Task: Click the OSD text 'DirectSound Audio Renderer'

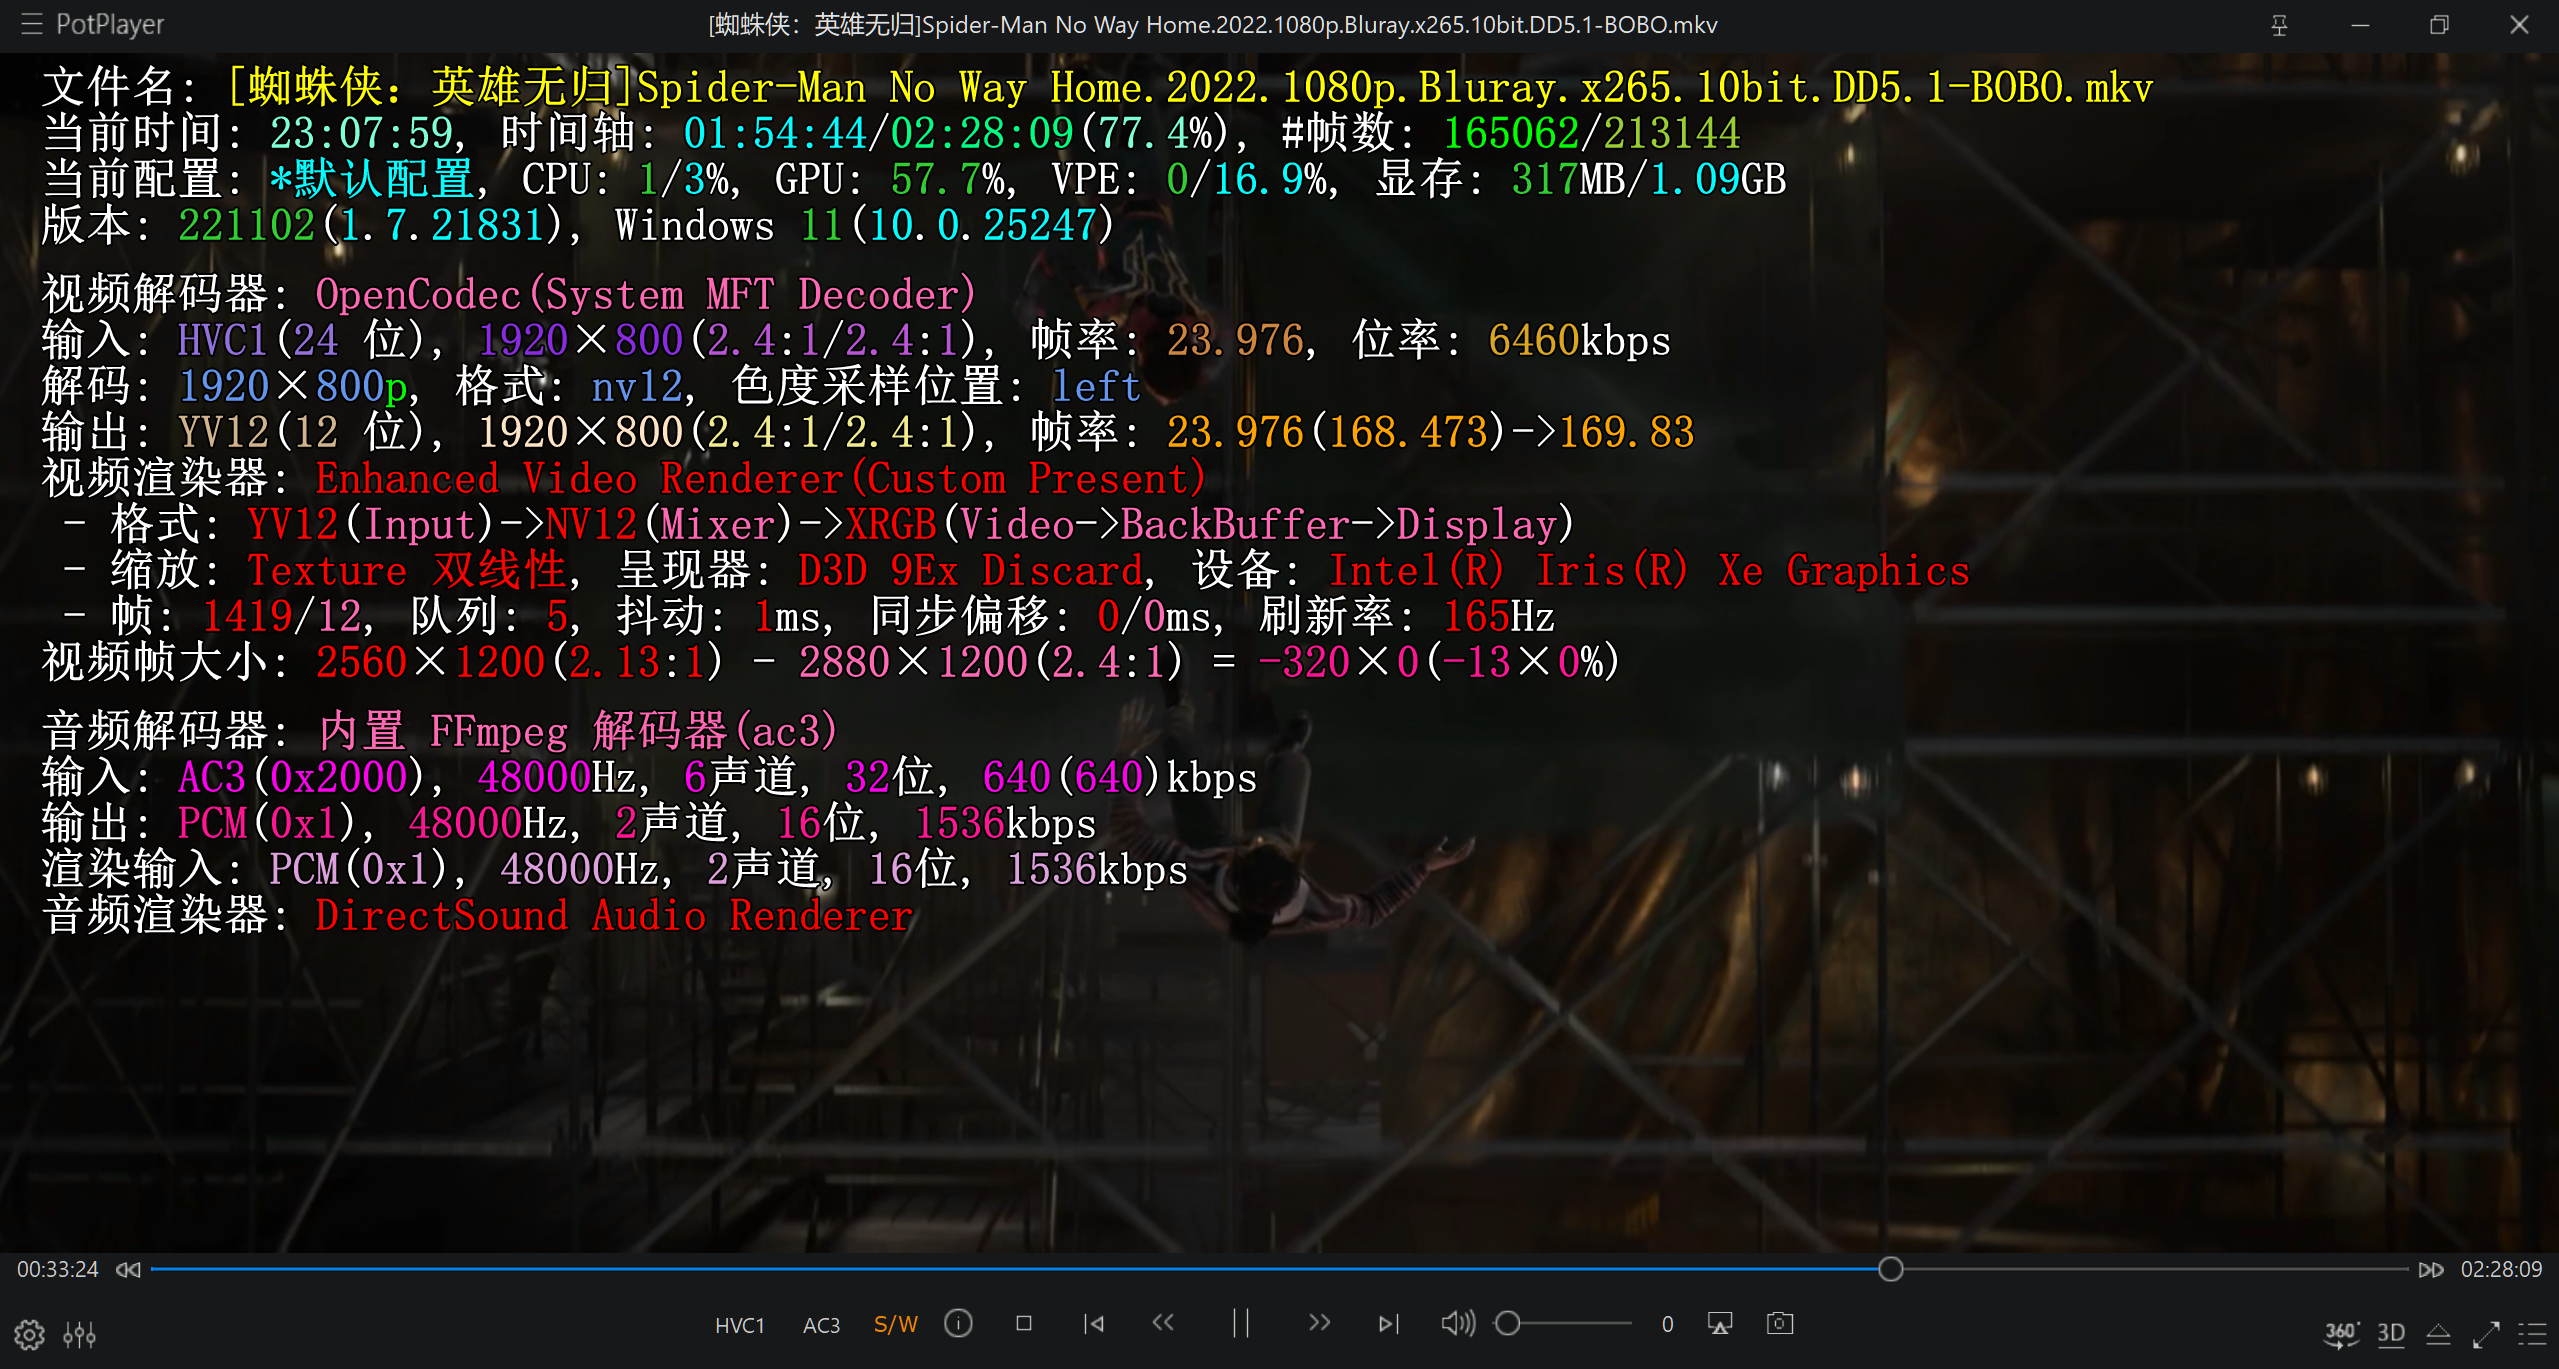Action: coord(614,916)
